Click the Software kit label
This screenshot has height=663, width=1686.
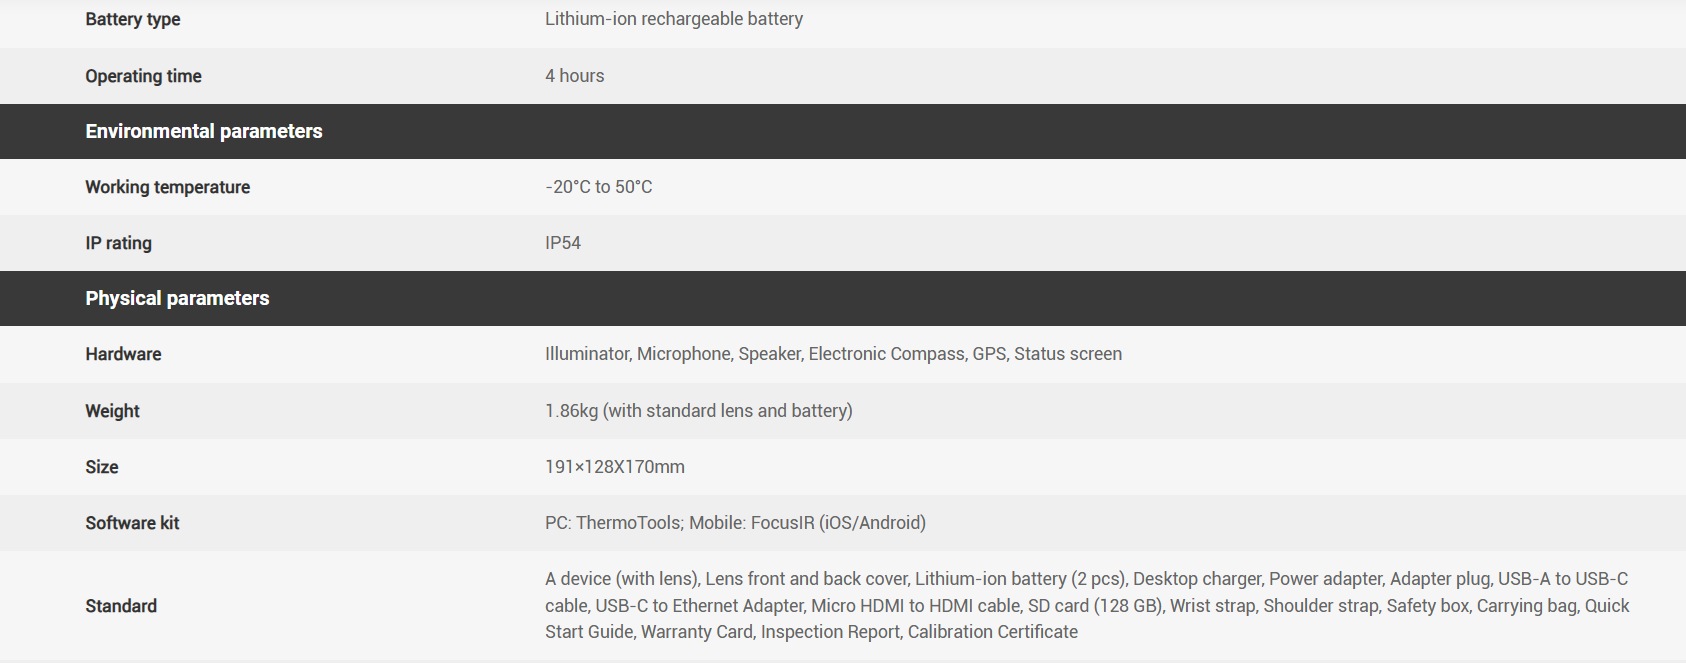[132, 523]
